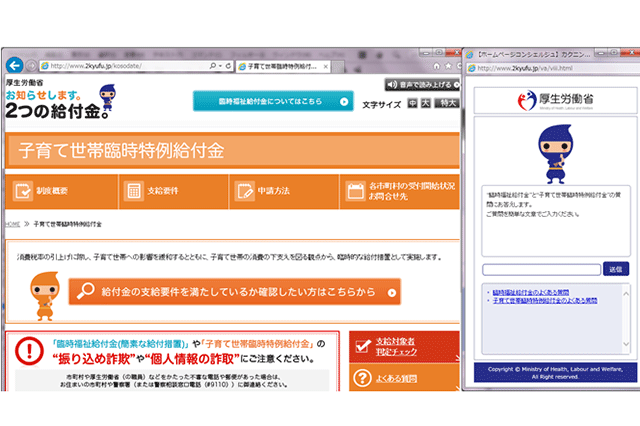Image resolution: width=640 pixels, height=426 pixels.
Task: Click the pencil note icon beside 申請方法
Action: (245, 191)
